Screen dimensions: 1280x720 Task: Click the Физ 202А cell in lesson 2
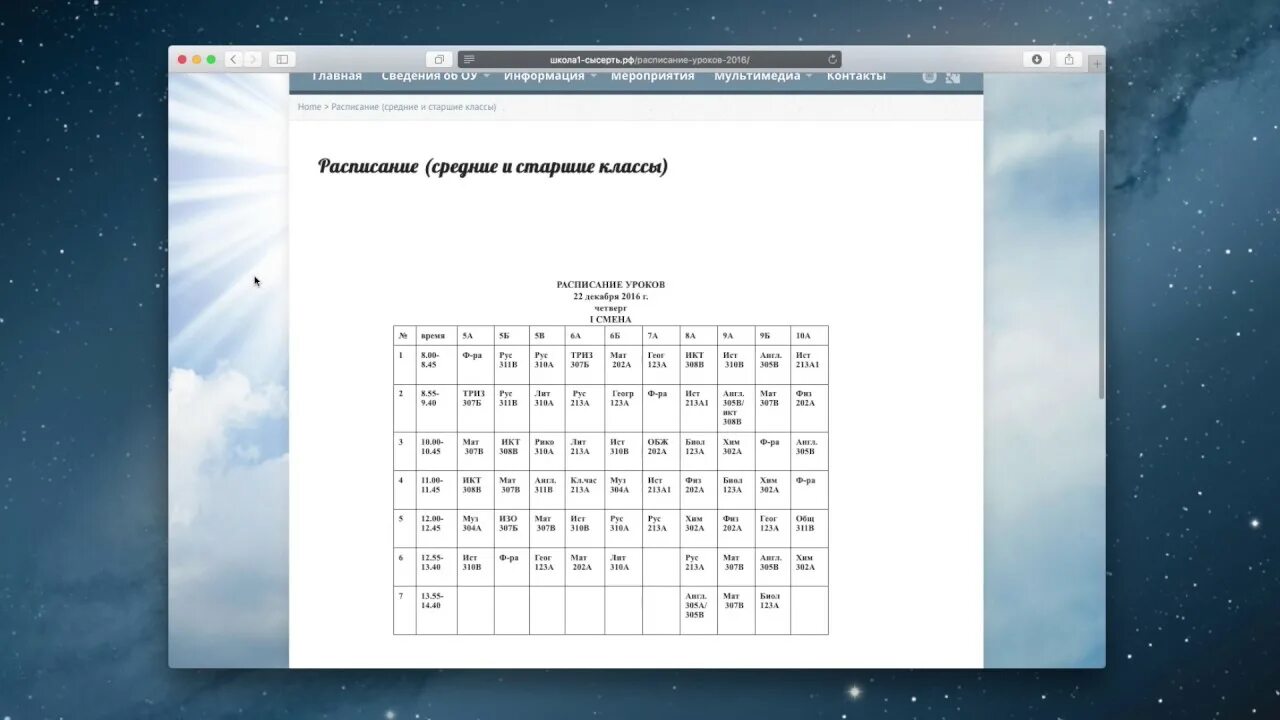tap(809, 408)
